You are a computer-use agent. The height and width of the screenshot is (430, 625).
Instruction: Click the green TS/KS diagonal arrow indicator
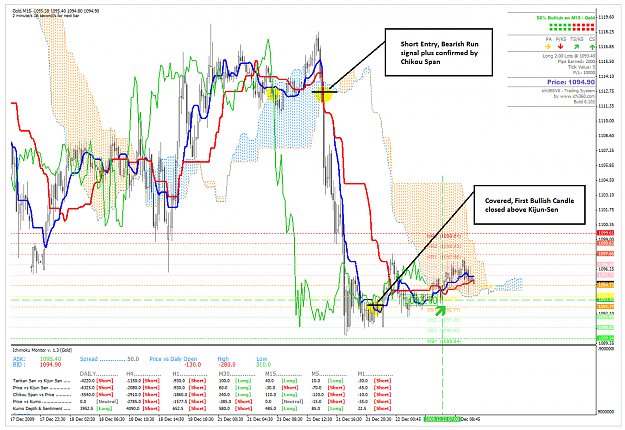[576, 47]
